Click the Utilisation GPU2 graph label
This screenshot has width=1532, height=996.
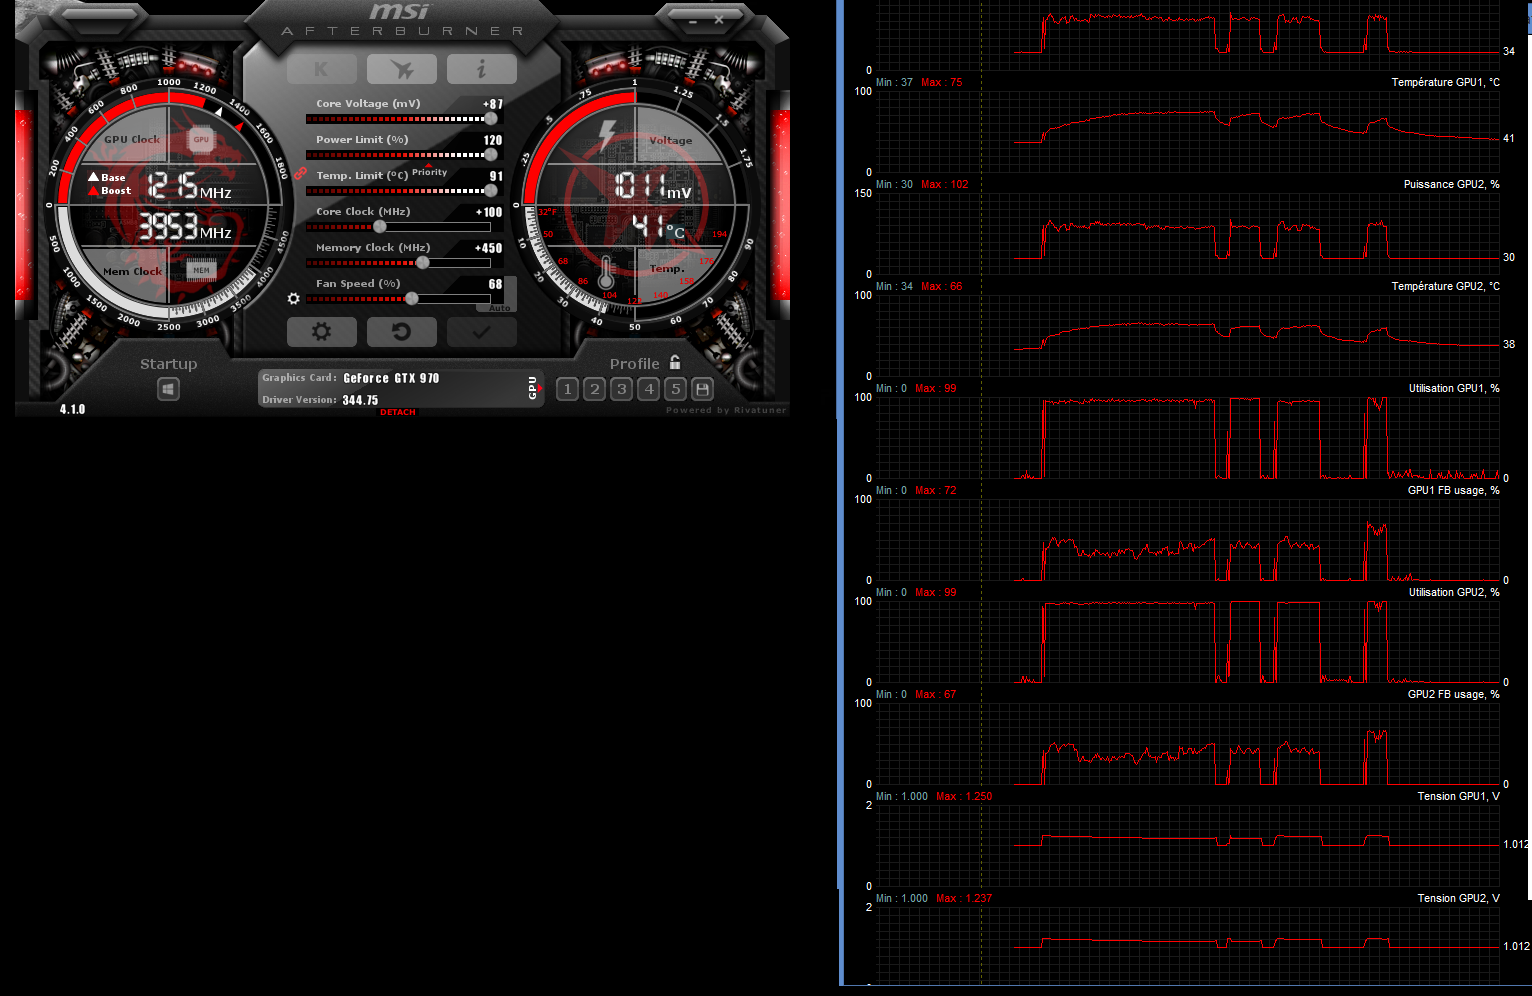(x=1454, y=592)
